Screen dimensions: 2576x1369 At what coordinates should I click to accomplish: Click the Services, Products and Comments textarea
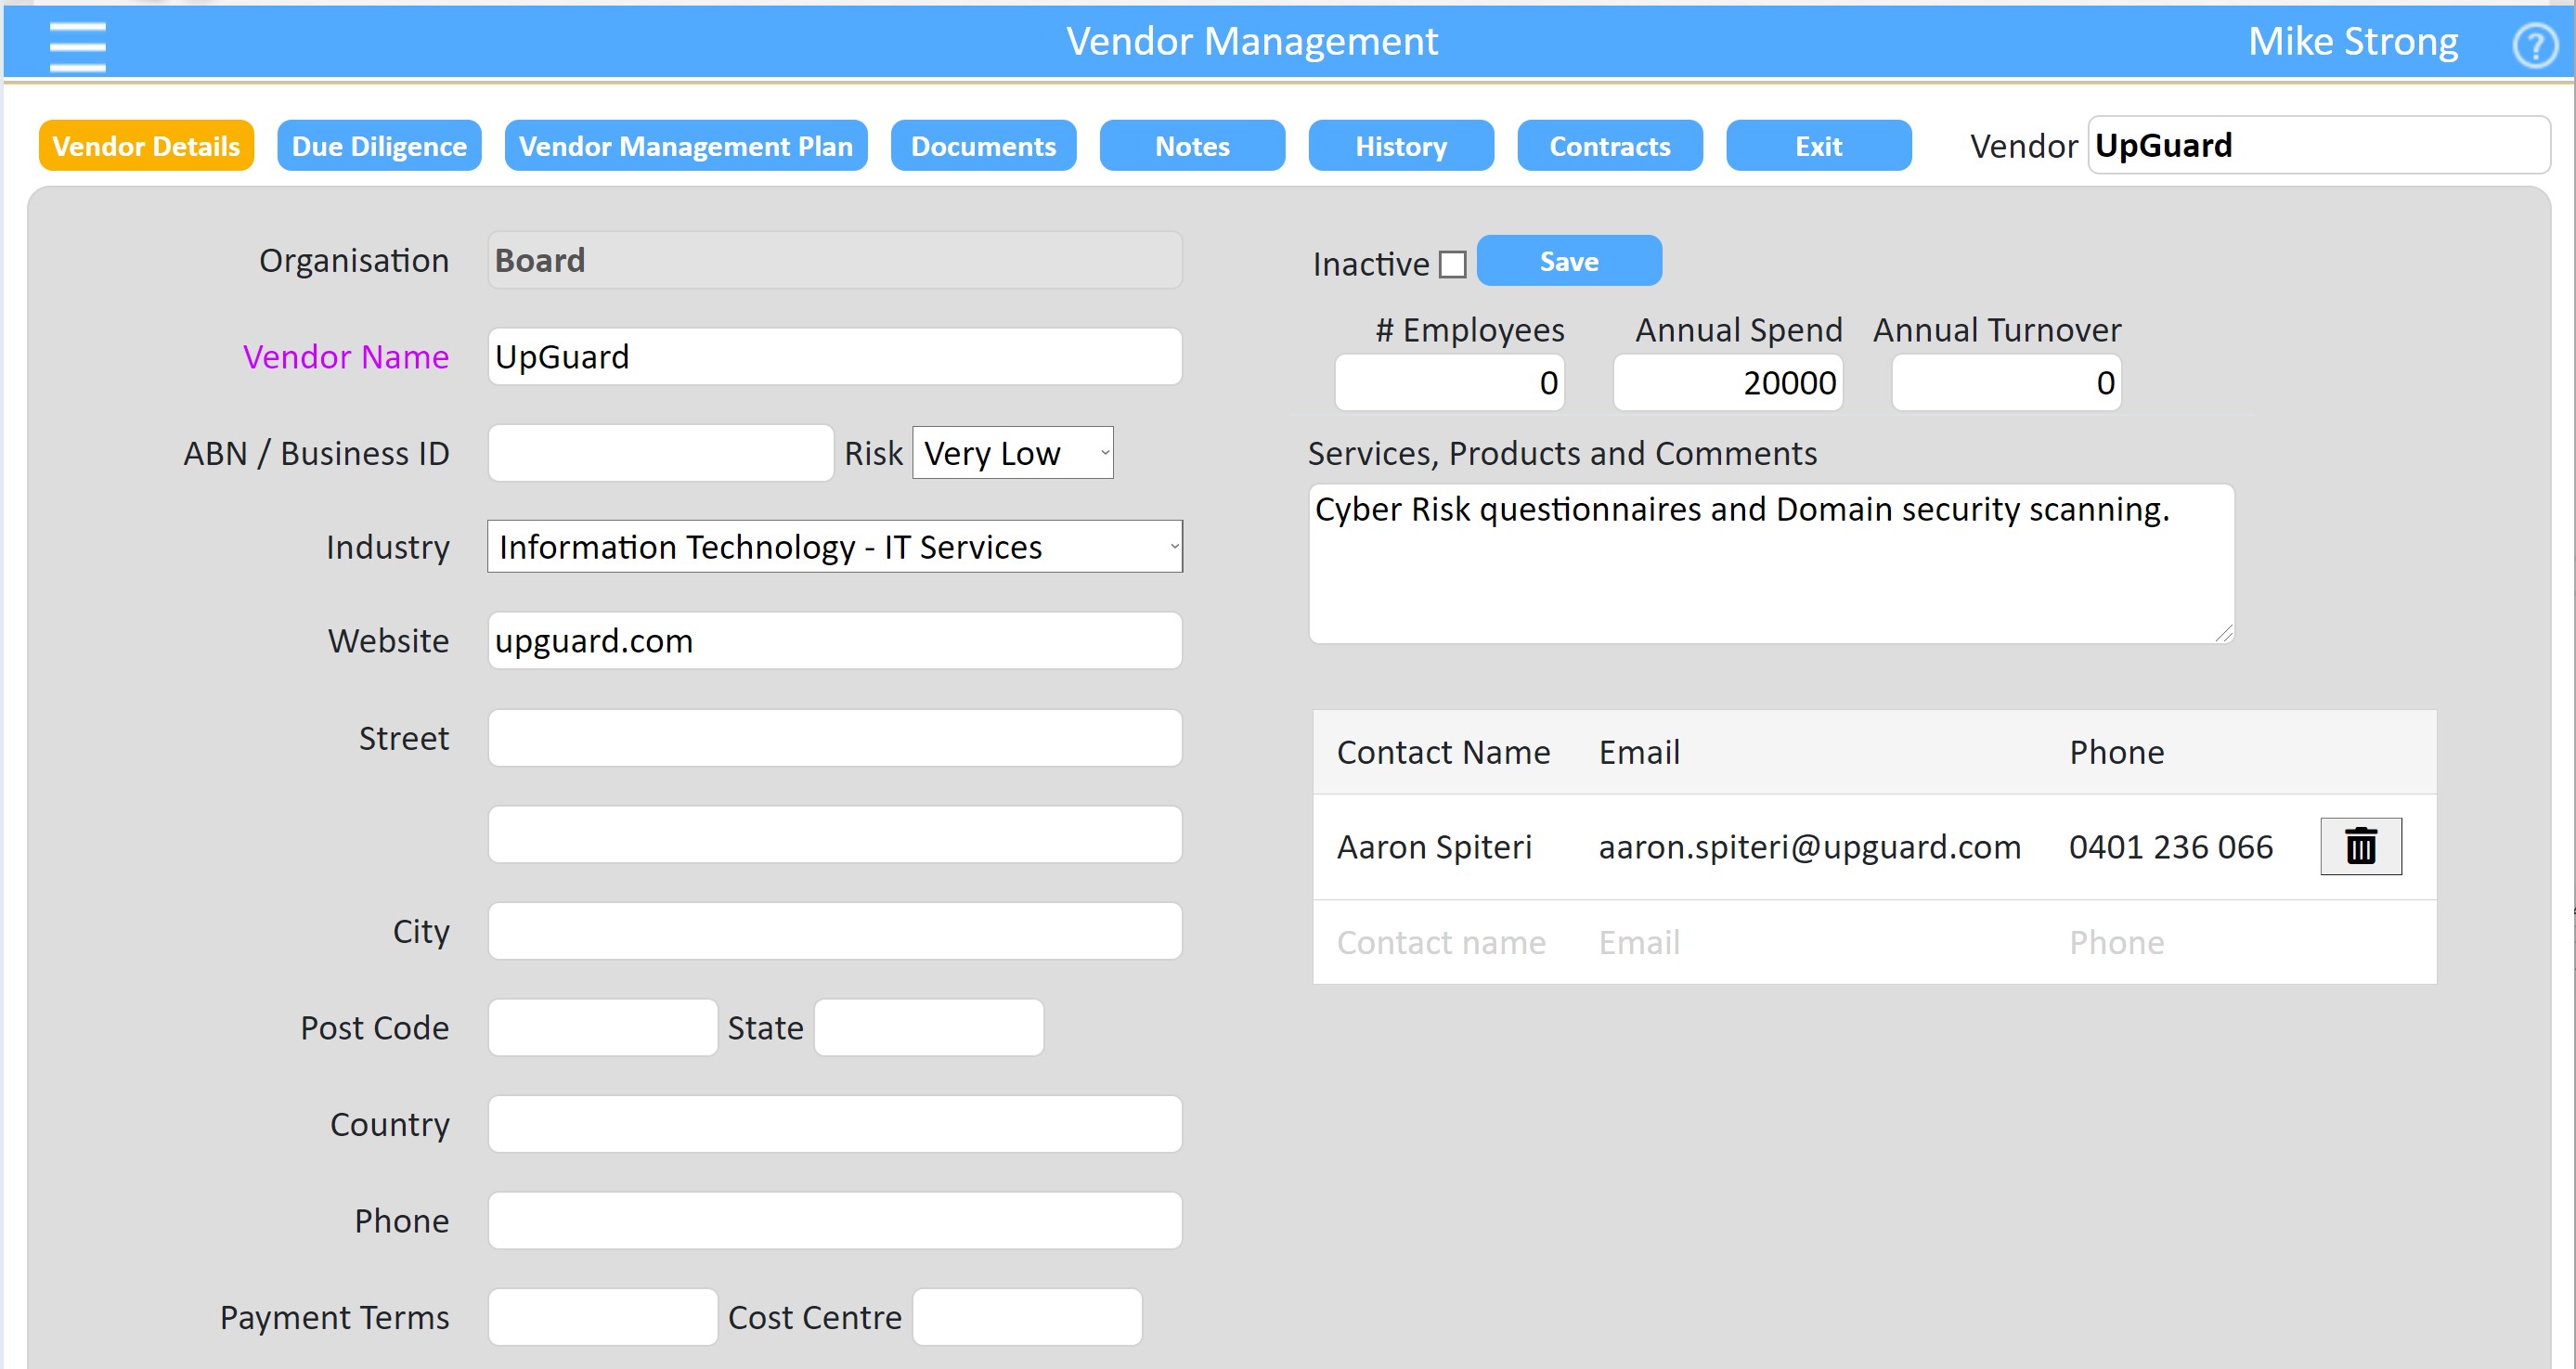point(1771,564)
